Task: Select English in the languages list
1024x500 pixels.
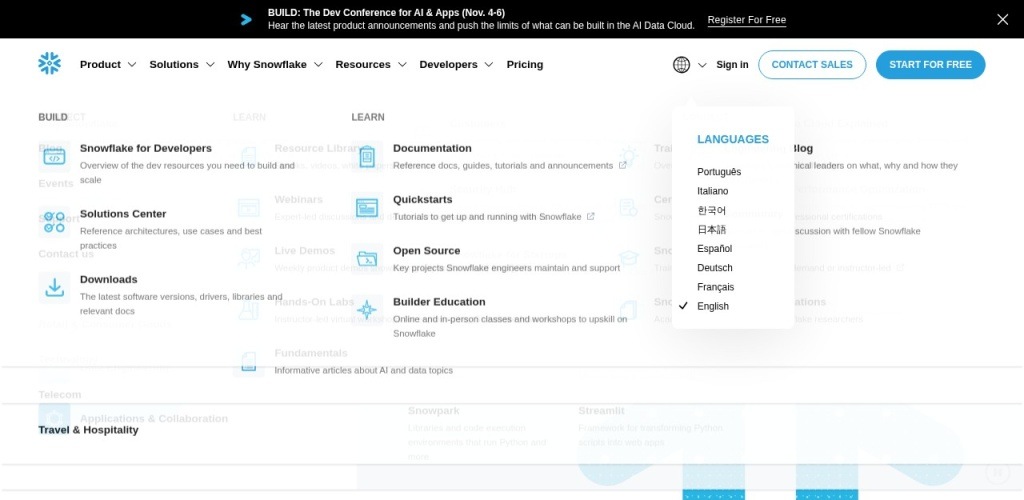Action: 713,306
